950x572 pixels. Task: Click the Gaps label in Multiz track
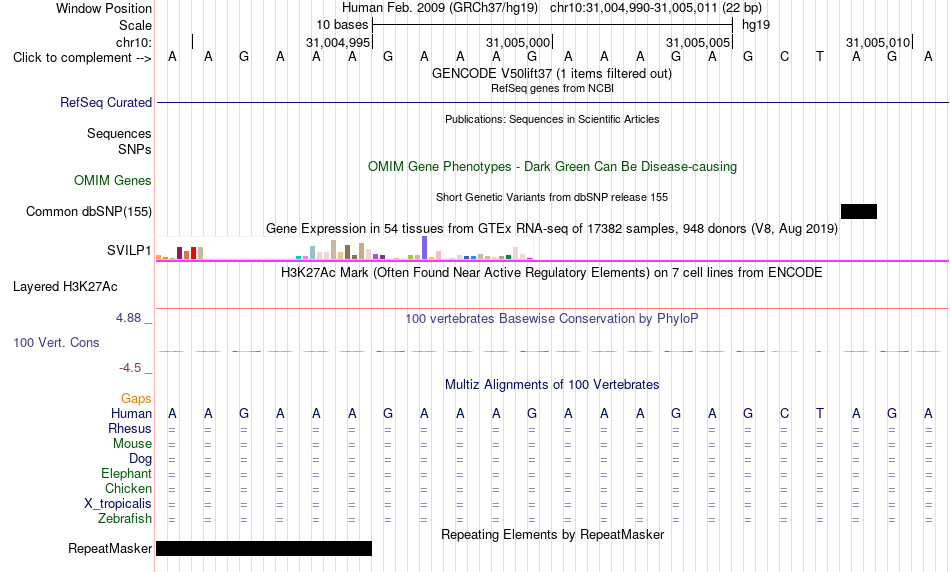pos(136,398)
